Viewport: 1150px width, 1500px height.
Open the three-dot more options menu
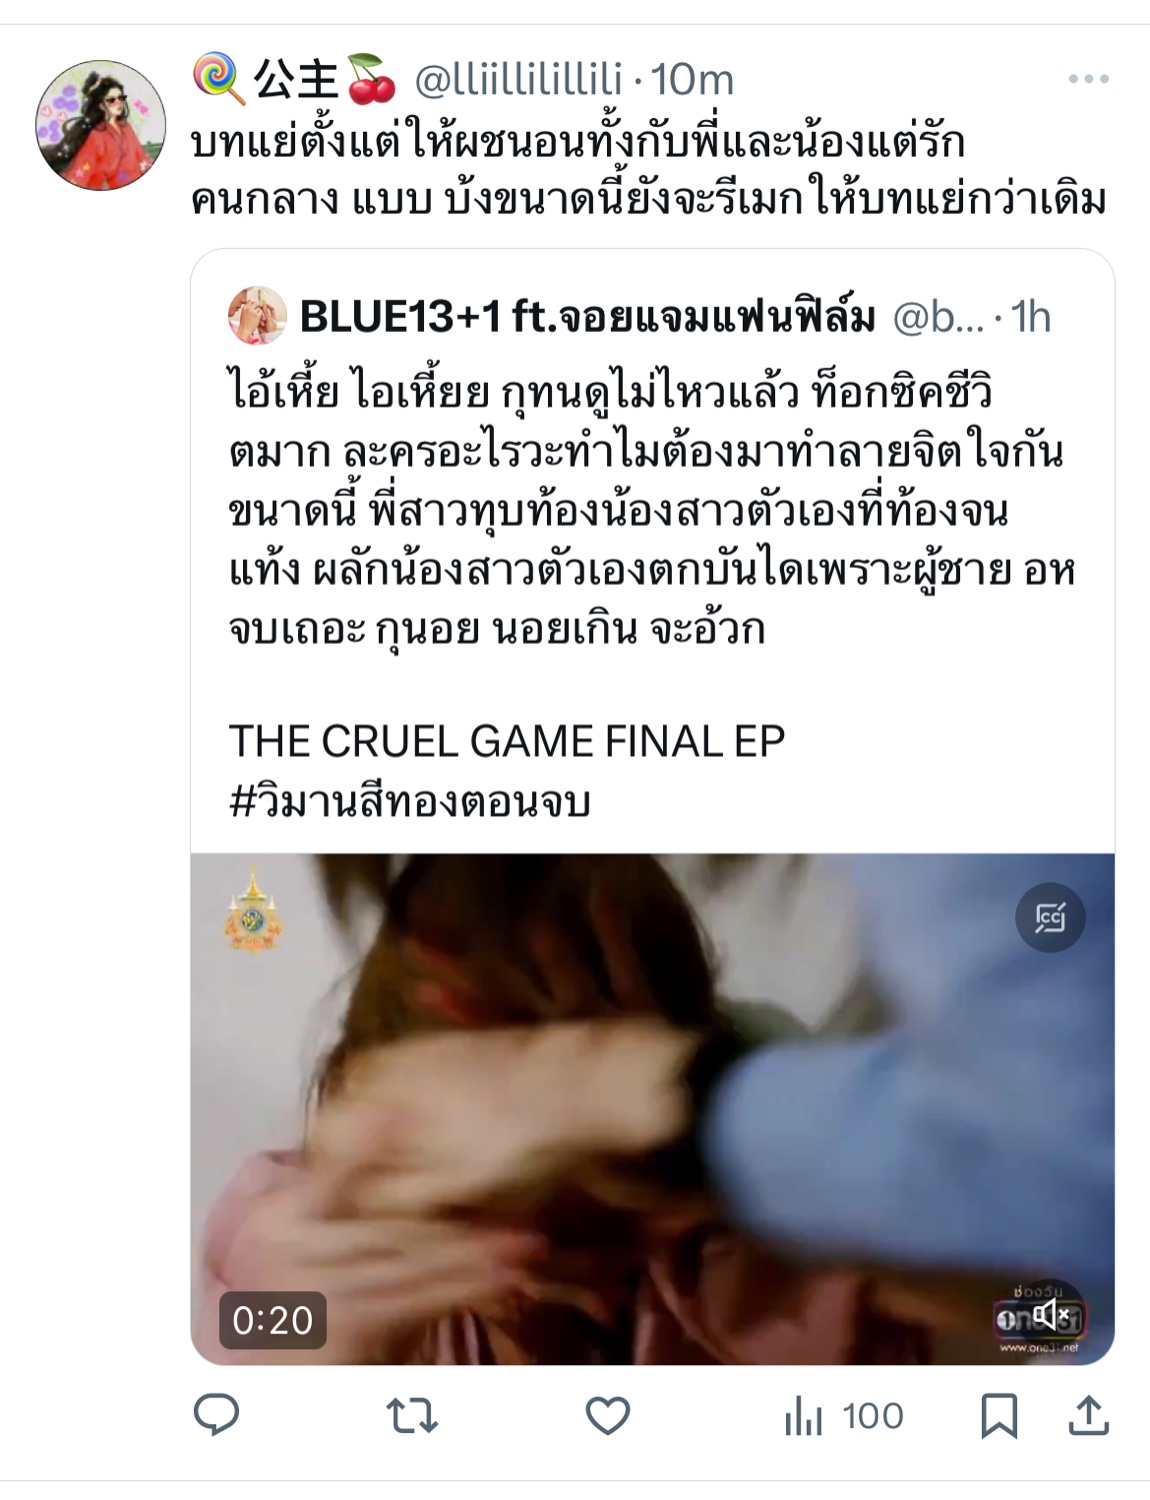(x=1089, y=79)
